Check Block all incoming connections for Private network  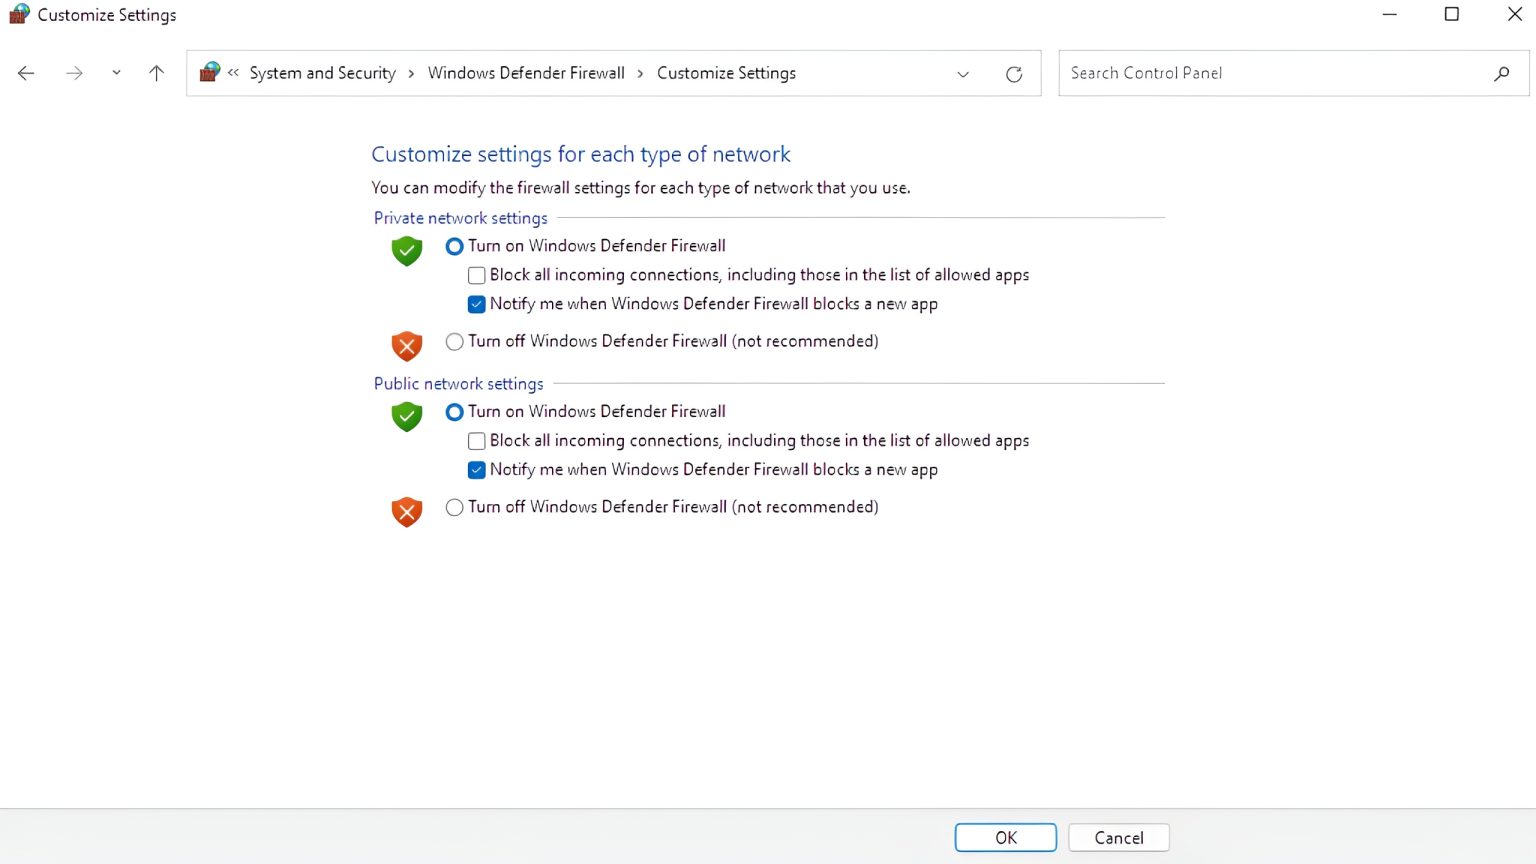[x=476, y=274]
